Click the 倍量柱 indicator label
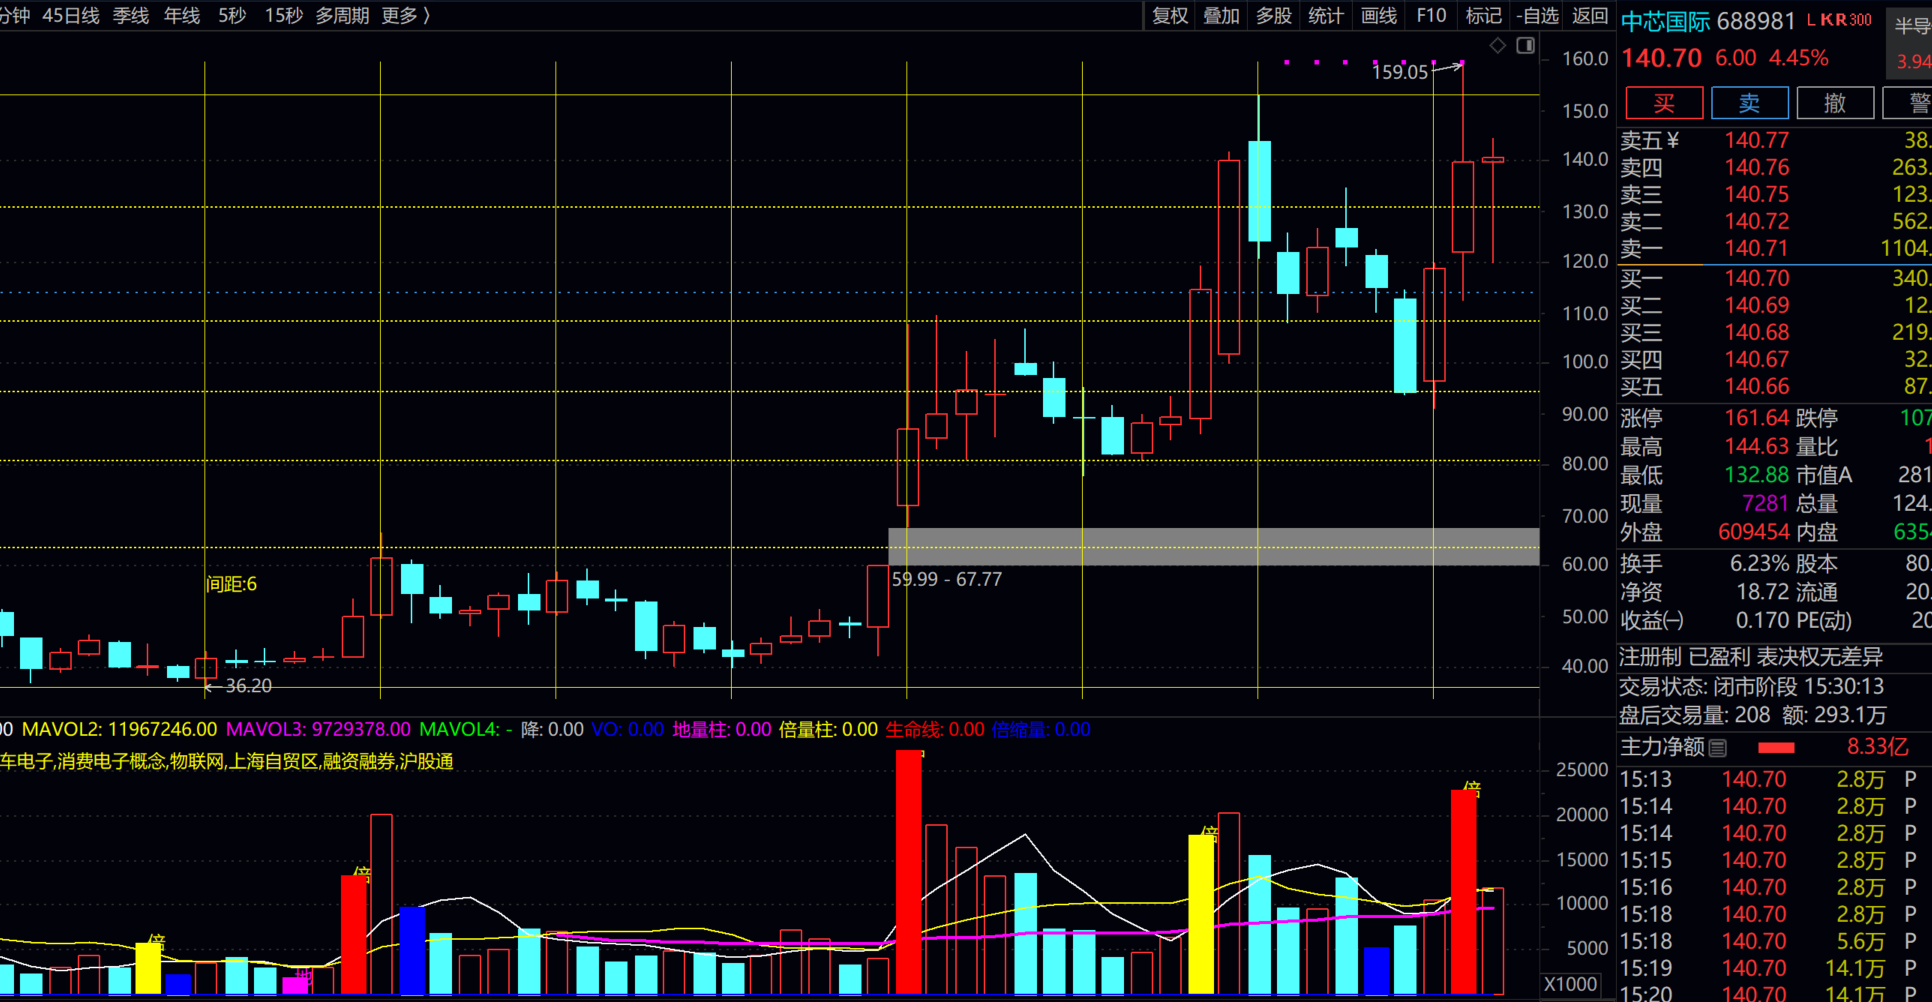 (828, 729)
